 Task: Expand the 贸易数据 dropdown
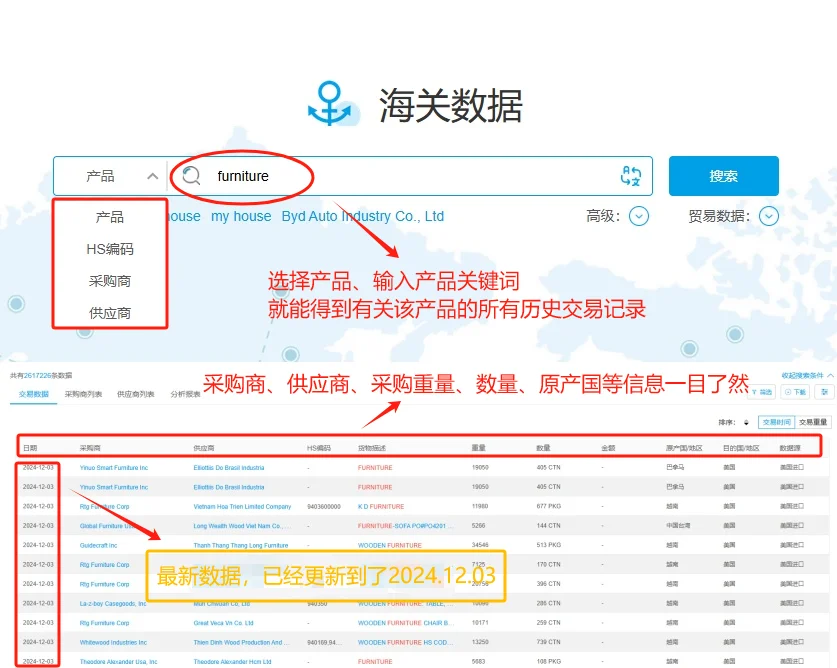click(x=769, y=216)
